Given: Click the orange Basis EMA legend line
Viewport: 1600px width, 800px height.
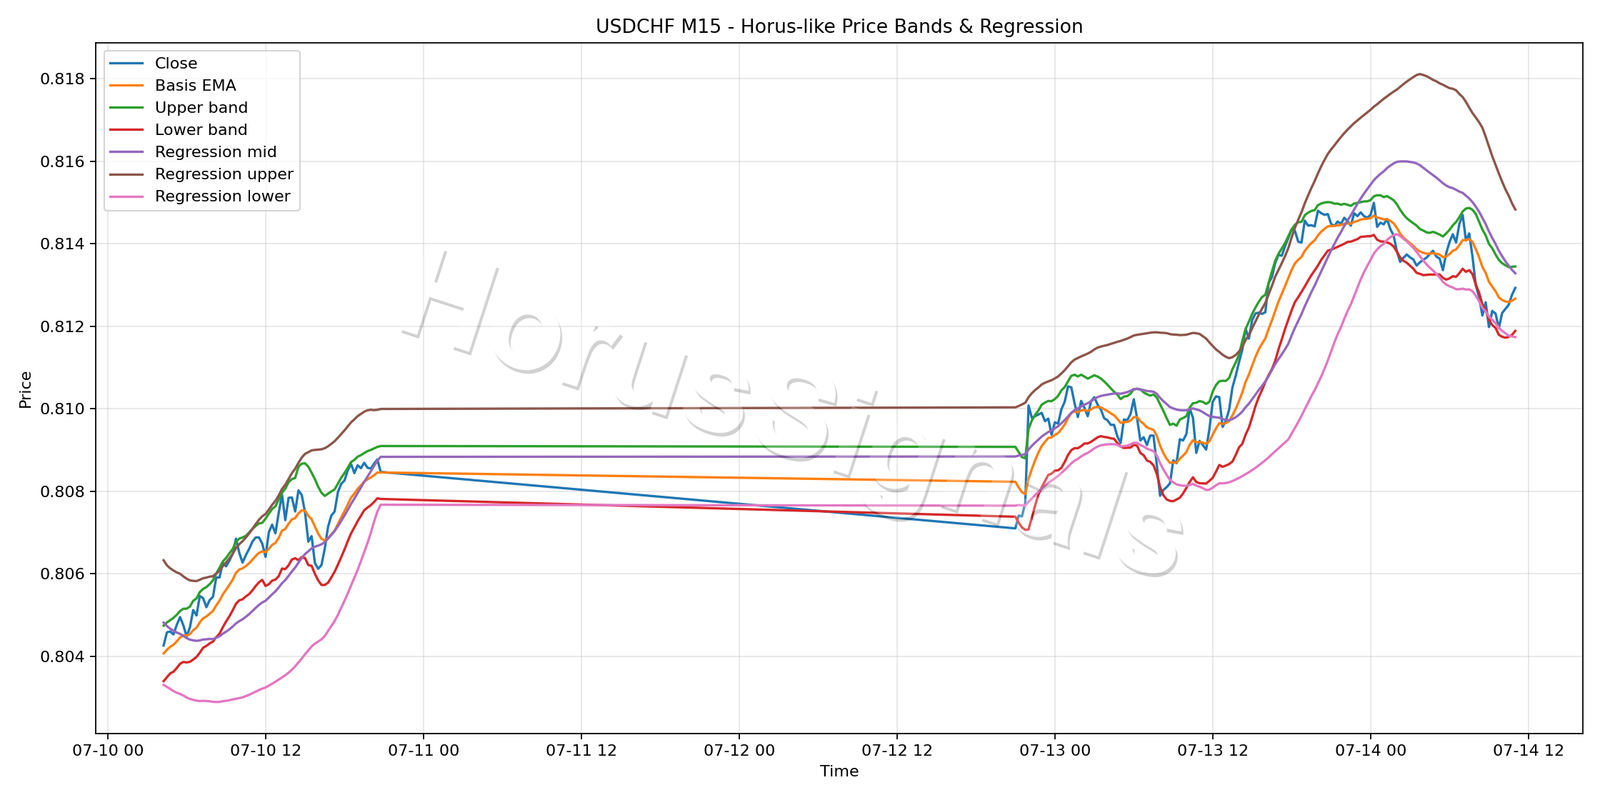Looking at the screenshot, I should (x=126, y=86).
